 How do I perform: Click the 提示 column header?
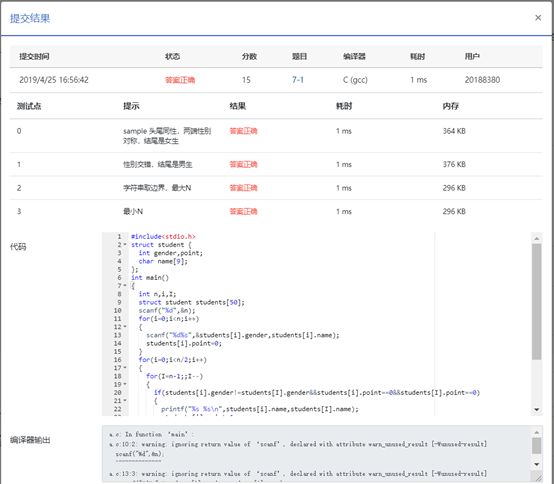(x=131, y=106)
